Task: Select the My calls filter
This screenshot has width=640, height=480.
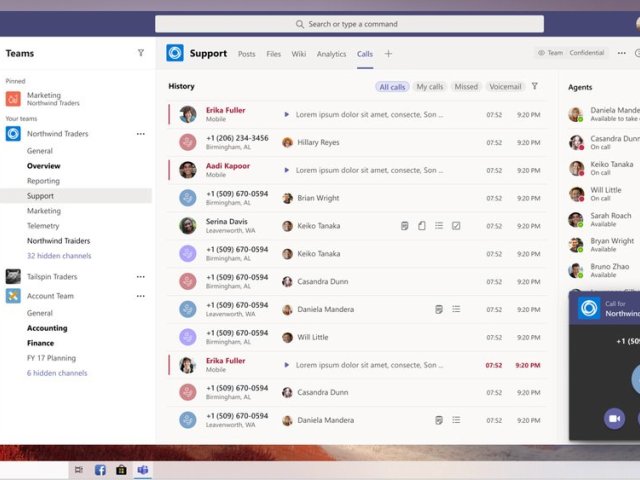Action: (429, 87)
